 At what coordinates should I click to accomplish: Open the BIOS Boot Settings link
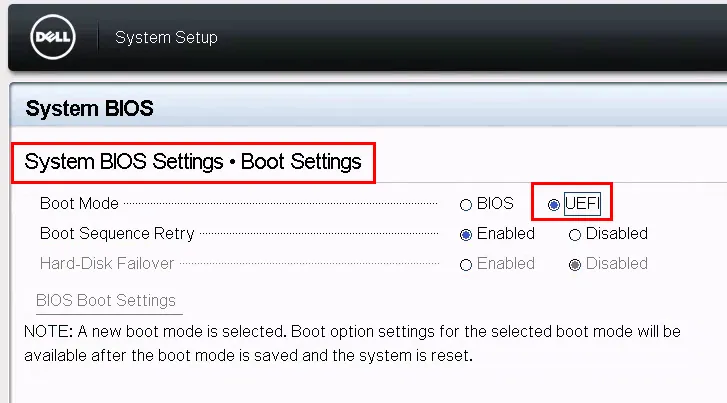[x=106, y=300]
